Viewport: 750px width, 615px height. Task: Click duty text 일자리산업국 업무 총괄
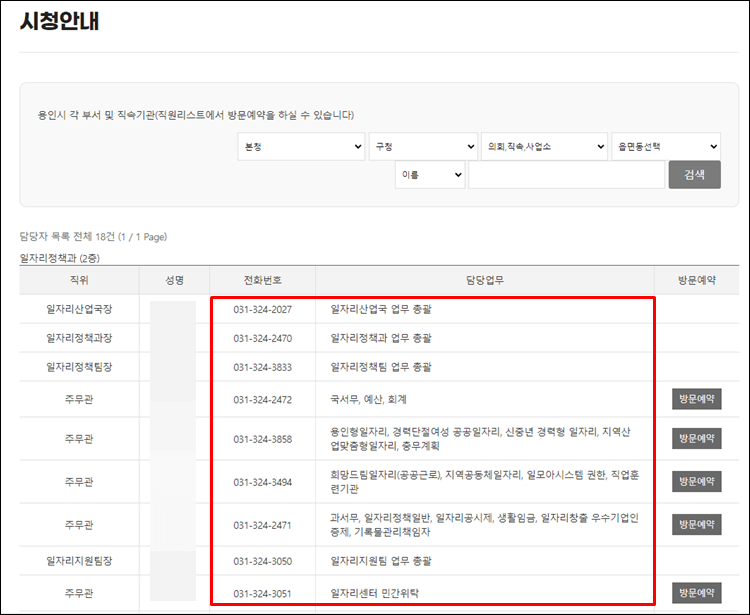[381, 309]
